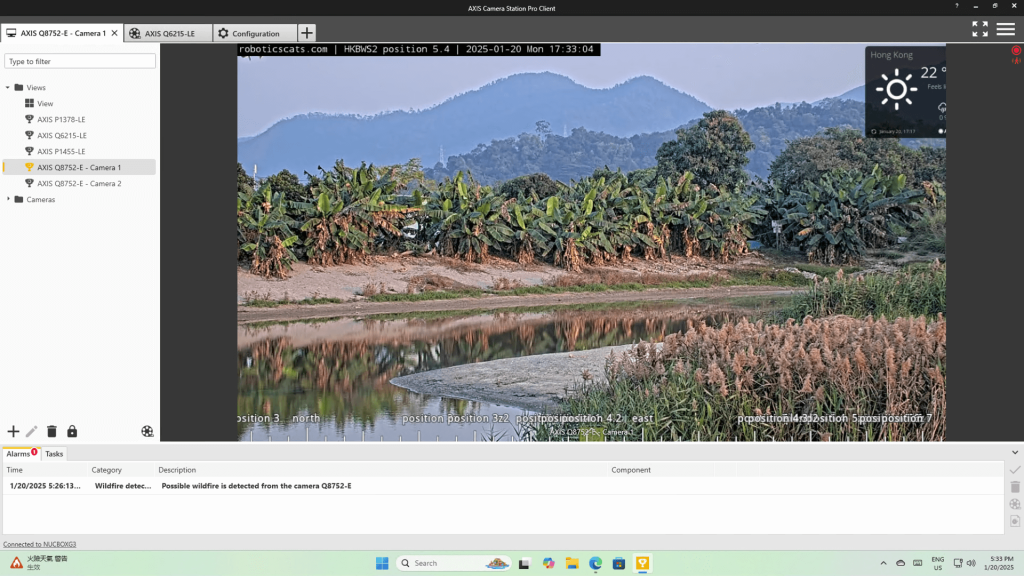Click the alarm time 1/20/2025 5:26:13
This screenshot has width=1024, height=576.
click(45, 486)
